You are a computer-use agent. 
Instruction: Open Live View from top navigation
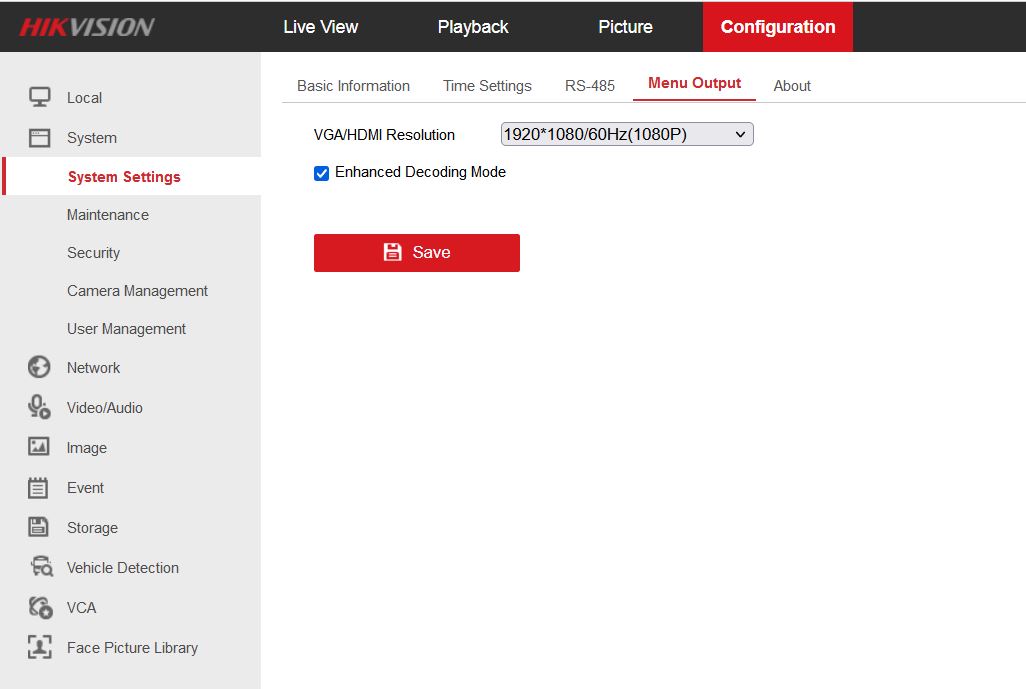[320, 27]
